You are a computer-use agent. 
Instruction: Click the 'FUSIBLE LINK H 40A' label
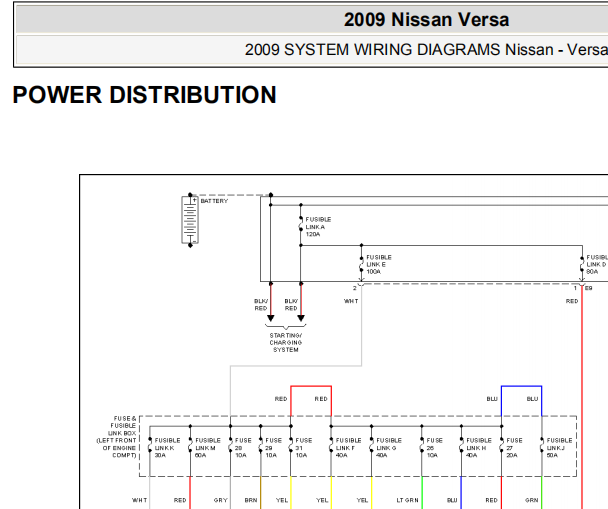(479, 448)
